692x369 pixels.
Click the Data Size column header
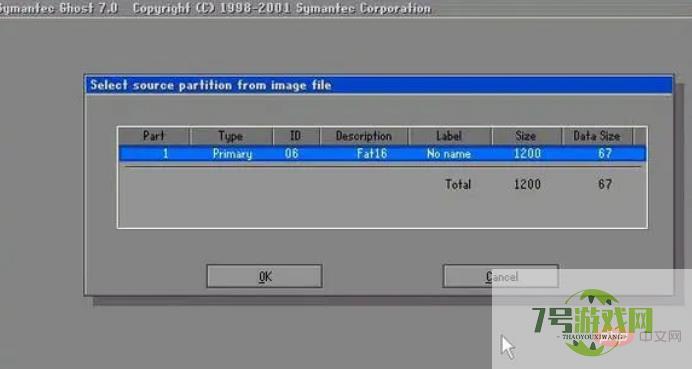pos(597,136)
